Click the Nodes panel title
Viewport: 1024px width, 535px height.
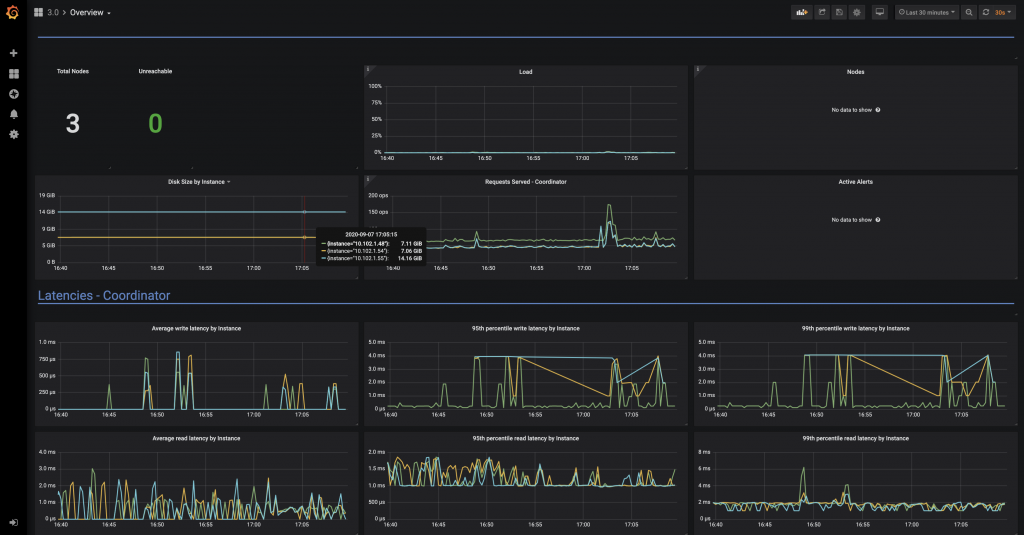[856, 72]
